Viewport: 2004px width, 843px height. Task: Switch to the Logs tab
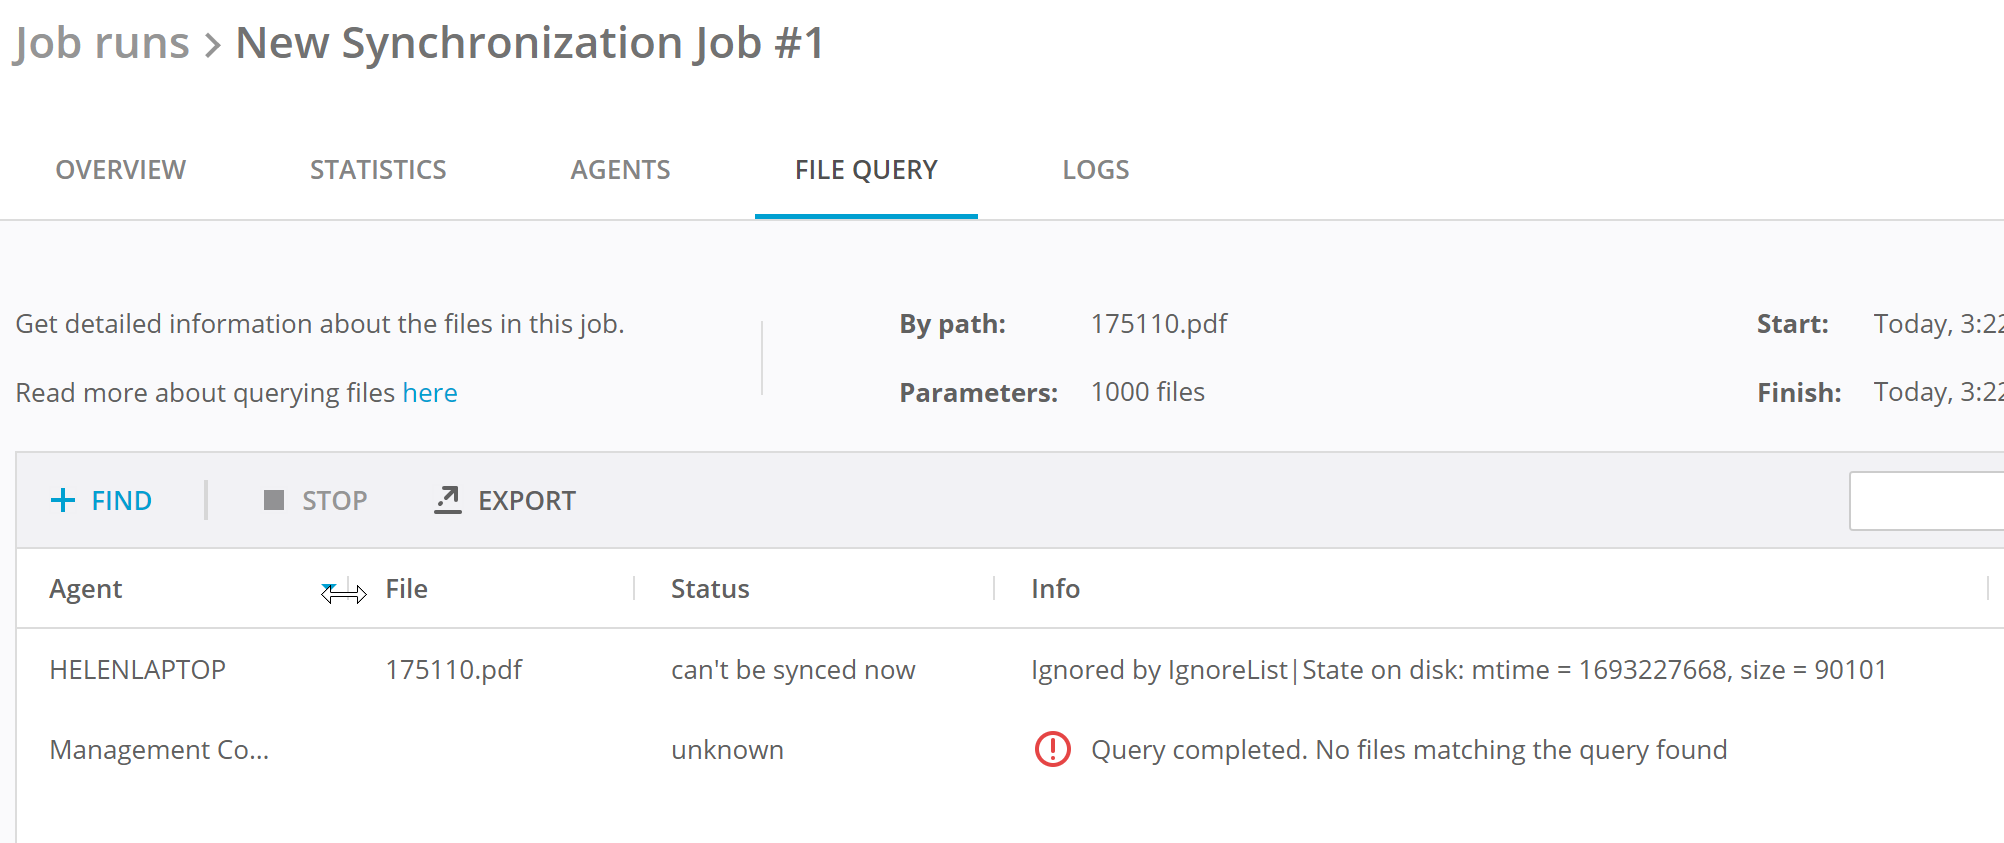click(1095, 170)
